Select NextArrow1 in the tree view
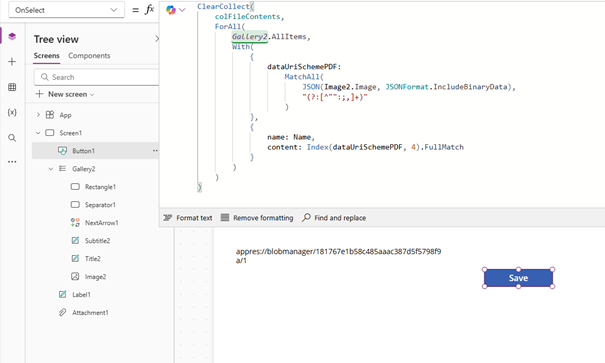Viewport: 605px width, 363px height. [x=101, y=223]
